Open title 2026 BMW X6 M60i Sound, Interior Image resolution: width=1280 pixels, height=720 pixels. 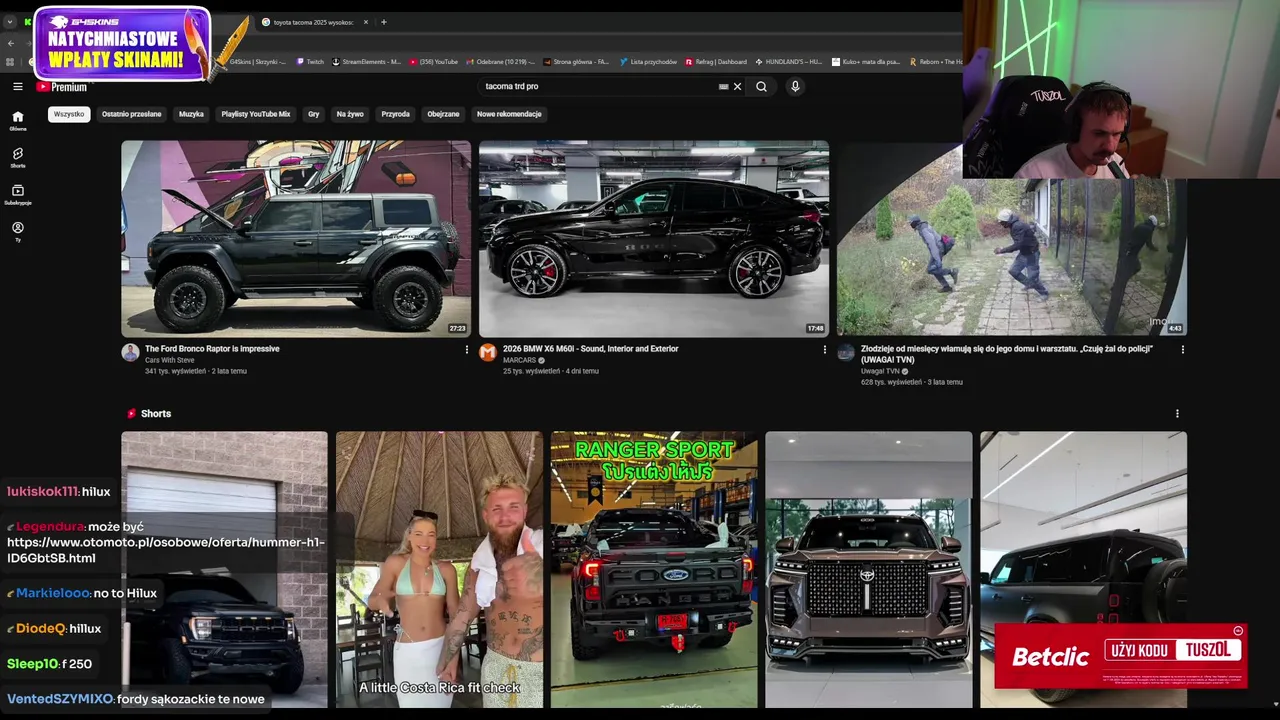click(590, 349)
